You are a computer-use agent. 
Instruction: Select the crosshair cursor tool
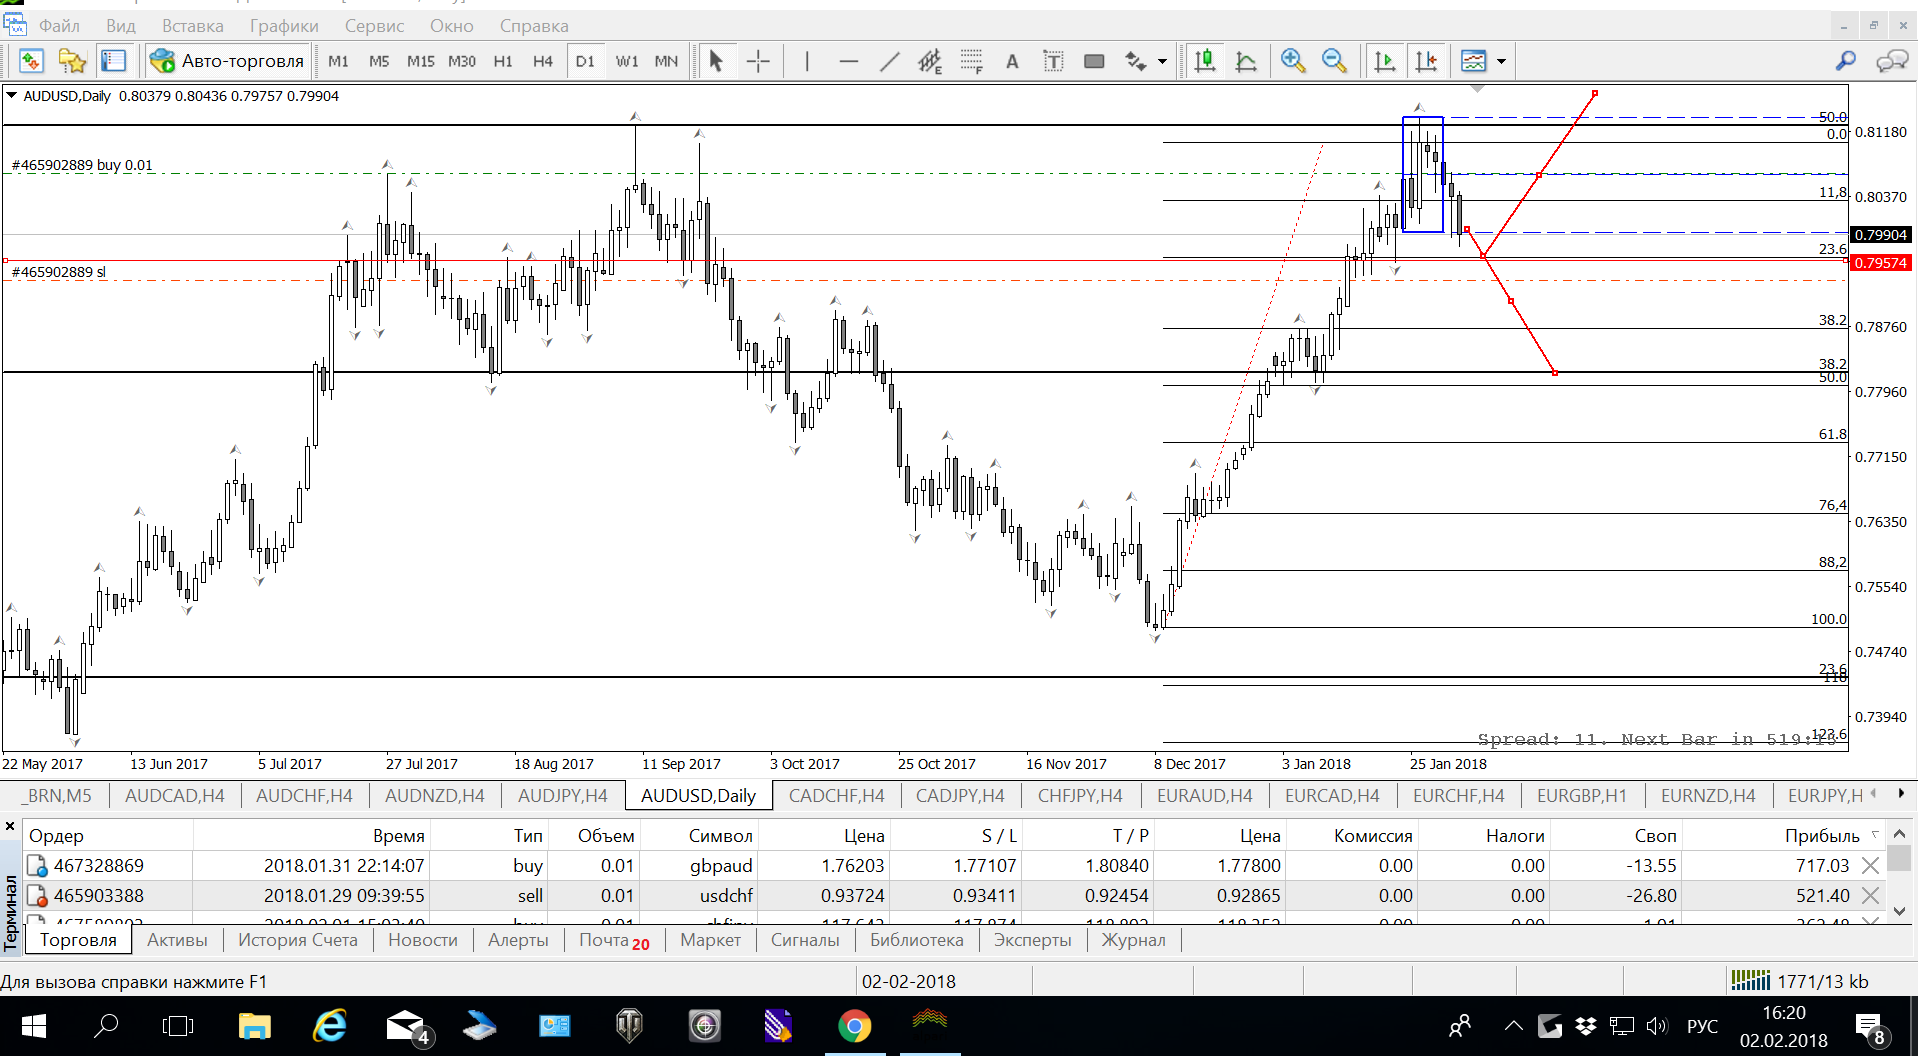(758, 61)
